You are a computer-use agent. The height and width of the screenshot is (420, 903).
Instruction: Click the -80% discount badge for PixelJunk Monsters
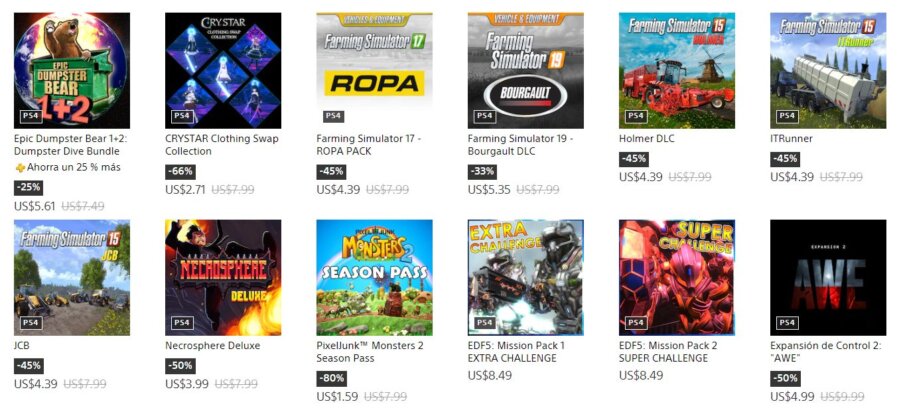pos(331,379)
